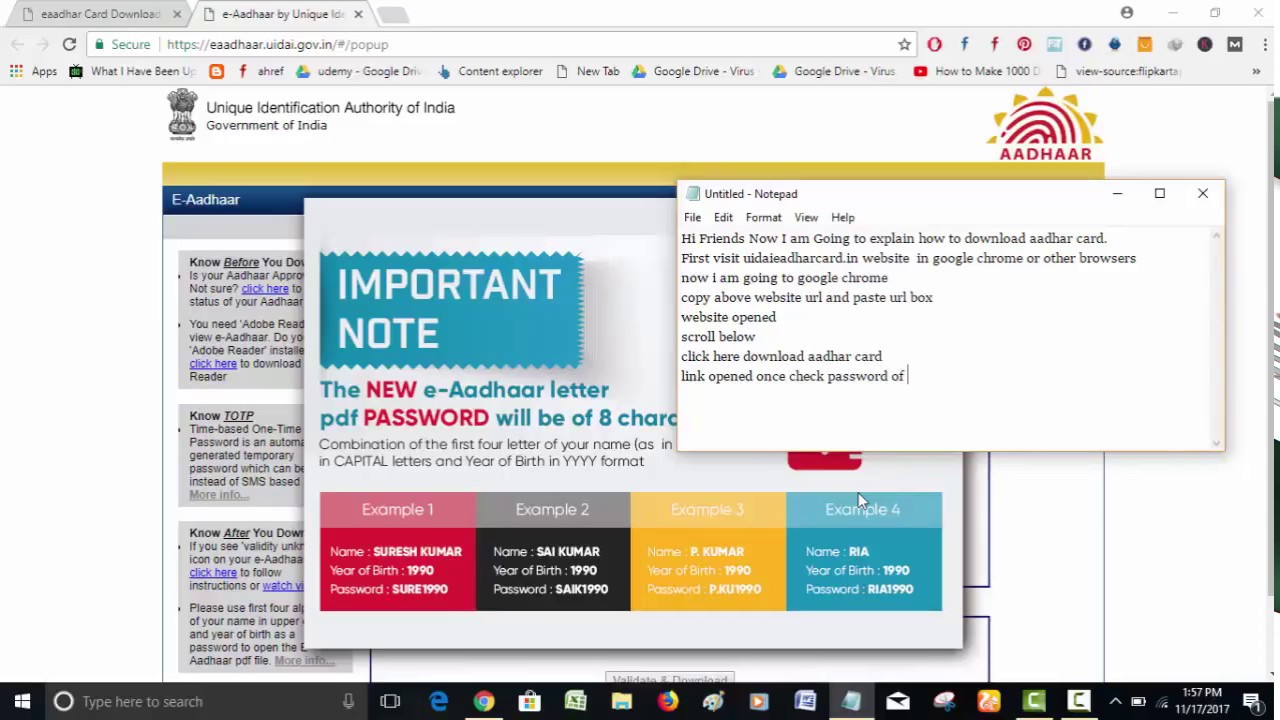Screen dimensions: 1280x720
Task: Click 'More info...' under Know TOTP
Action: coord(218,495)
